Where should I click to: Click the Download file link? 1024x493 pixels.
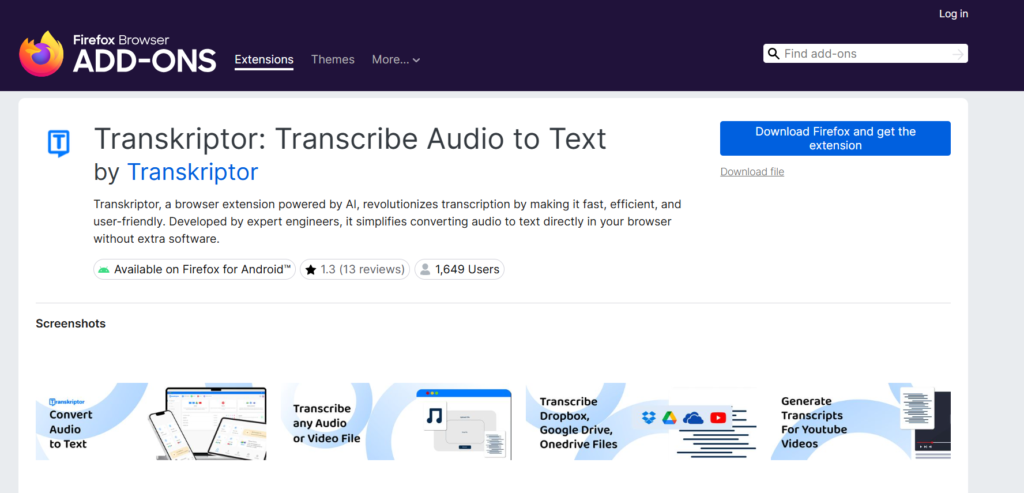[x=752, y=172]
